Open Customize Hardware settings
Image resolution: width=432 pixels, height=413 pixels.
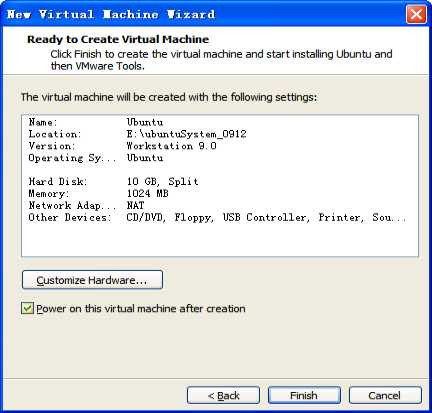click(92, 280)
